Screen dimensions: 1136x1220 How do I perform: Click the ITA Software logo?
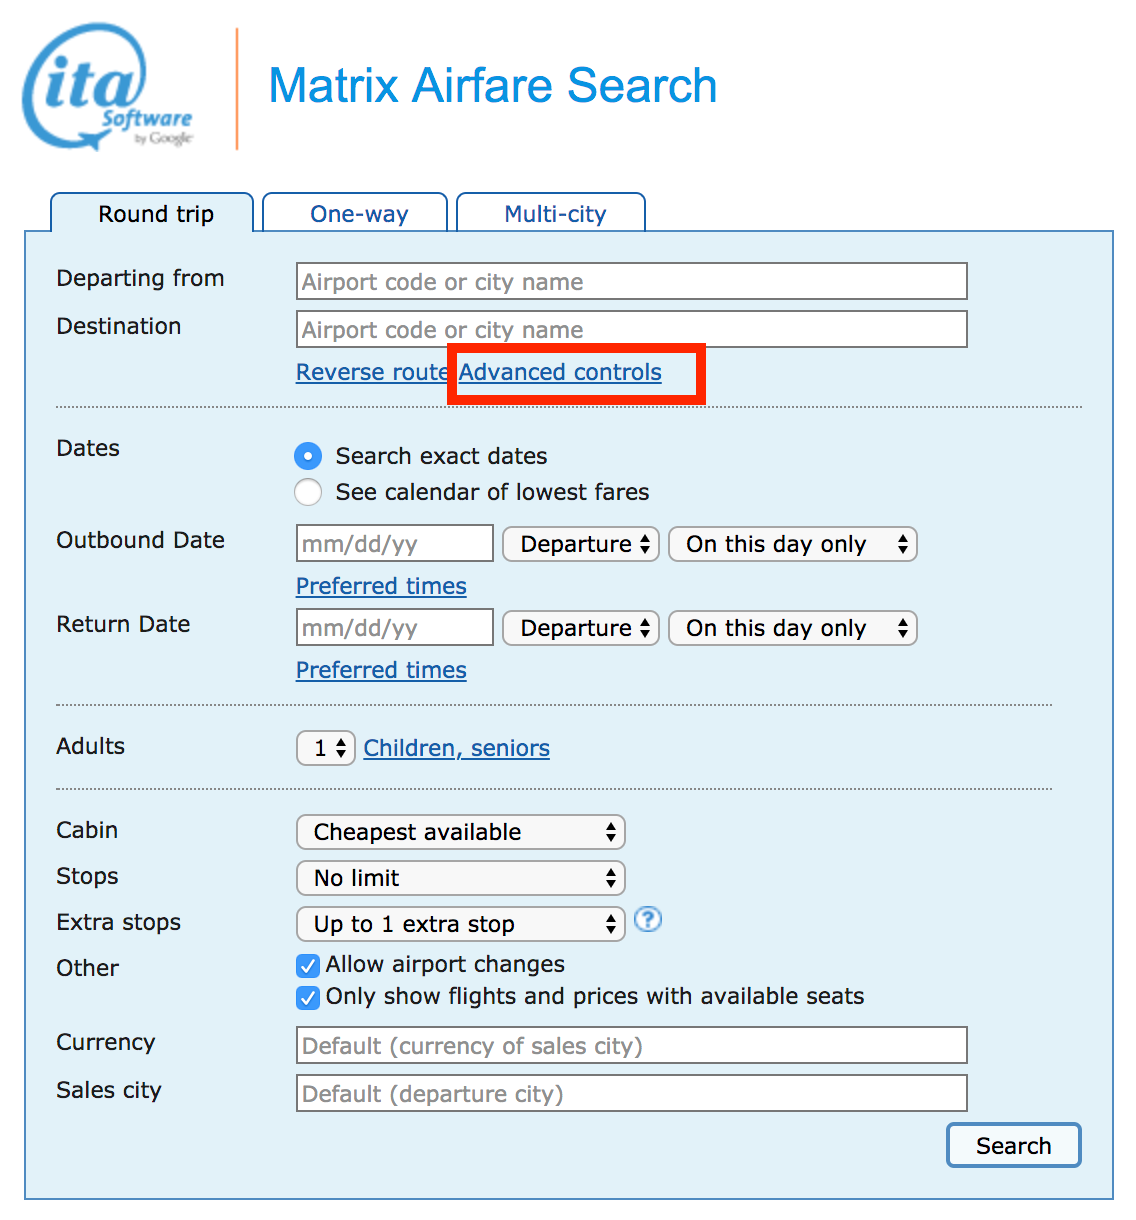tap(108, 87)
